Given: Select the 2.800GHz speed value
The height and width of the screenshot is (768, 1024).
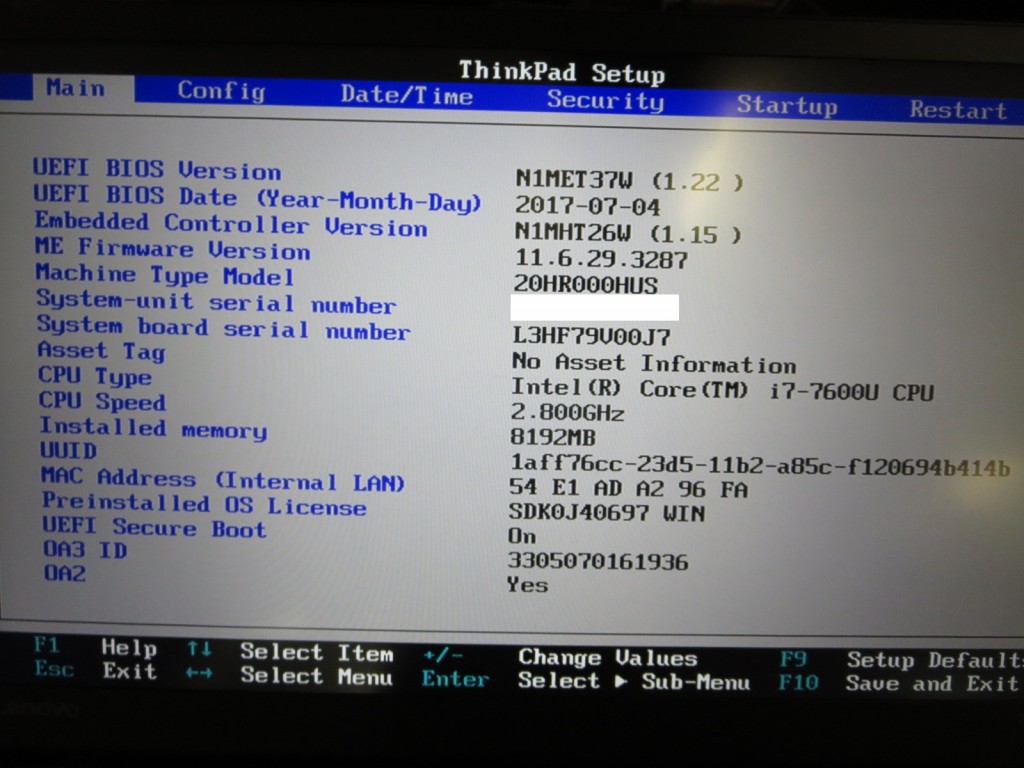Looking at the screenshot, I should (x=568, y=413).
